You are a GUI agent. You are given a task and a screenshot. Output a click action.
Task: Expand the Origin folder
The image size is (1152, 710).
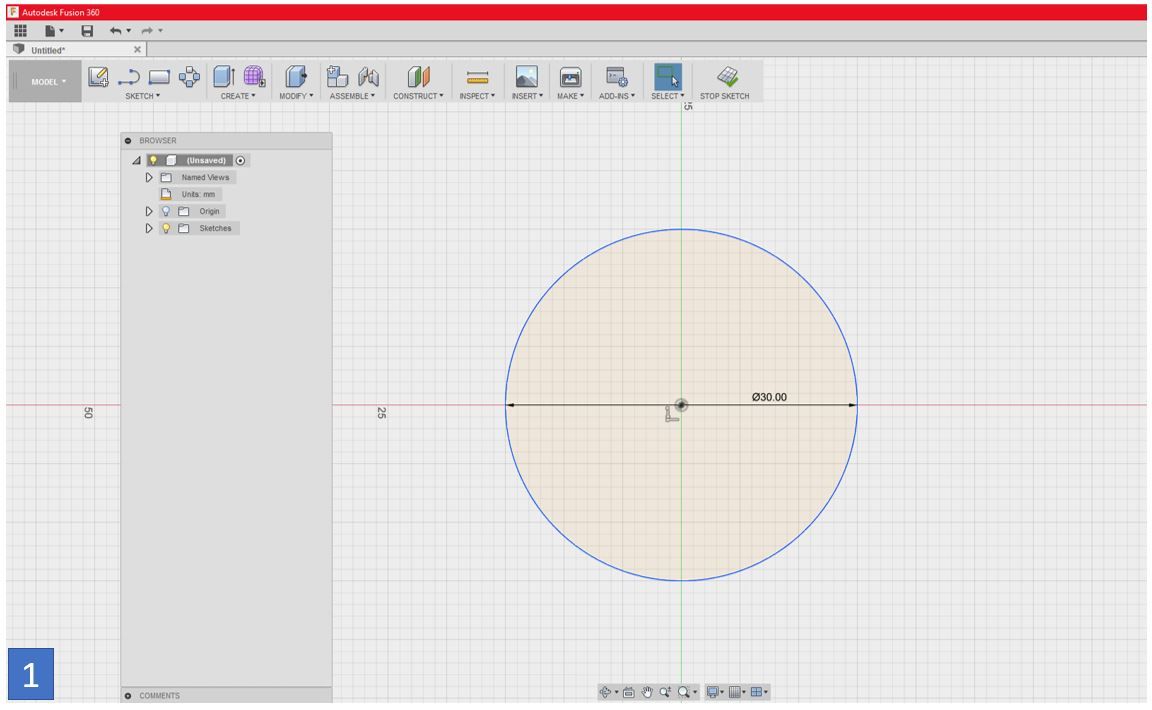149,211
